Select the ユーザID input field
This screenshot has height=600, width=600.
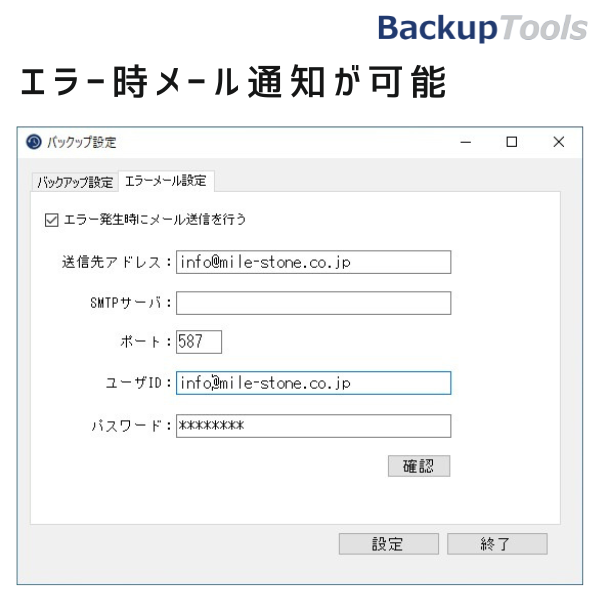click(x=313, y=383)
